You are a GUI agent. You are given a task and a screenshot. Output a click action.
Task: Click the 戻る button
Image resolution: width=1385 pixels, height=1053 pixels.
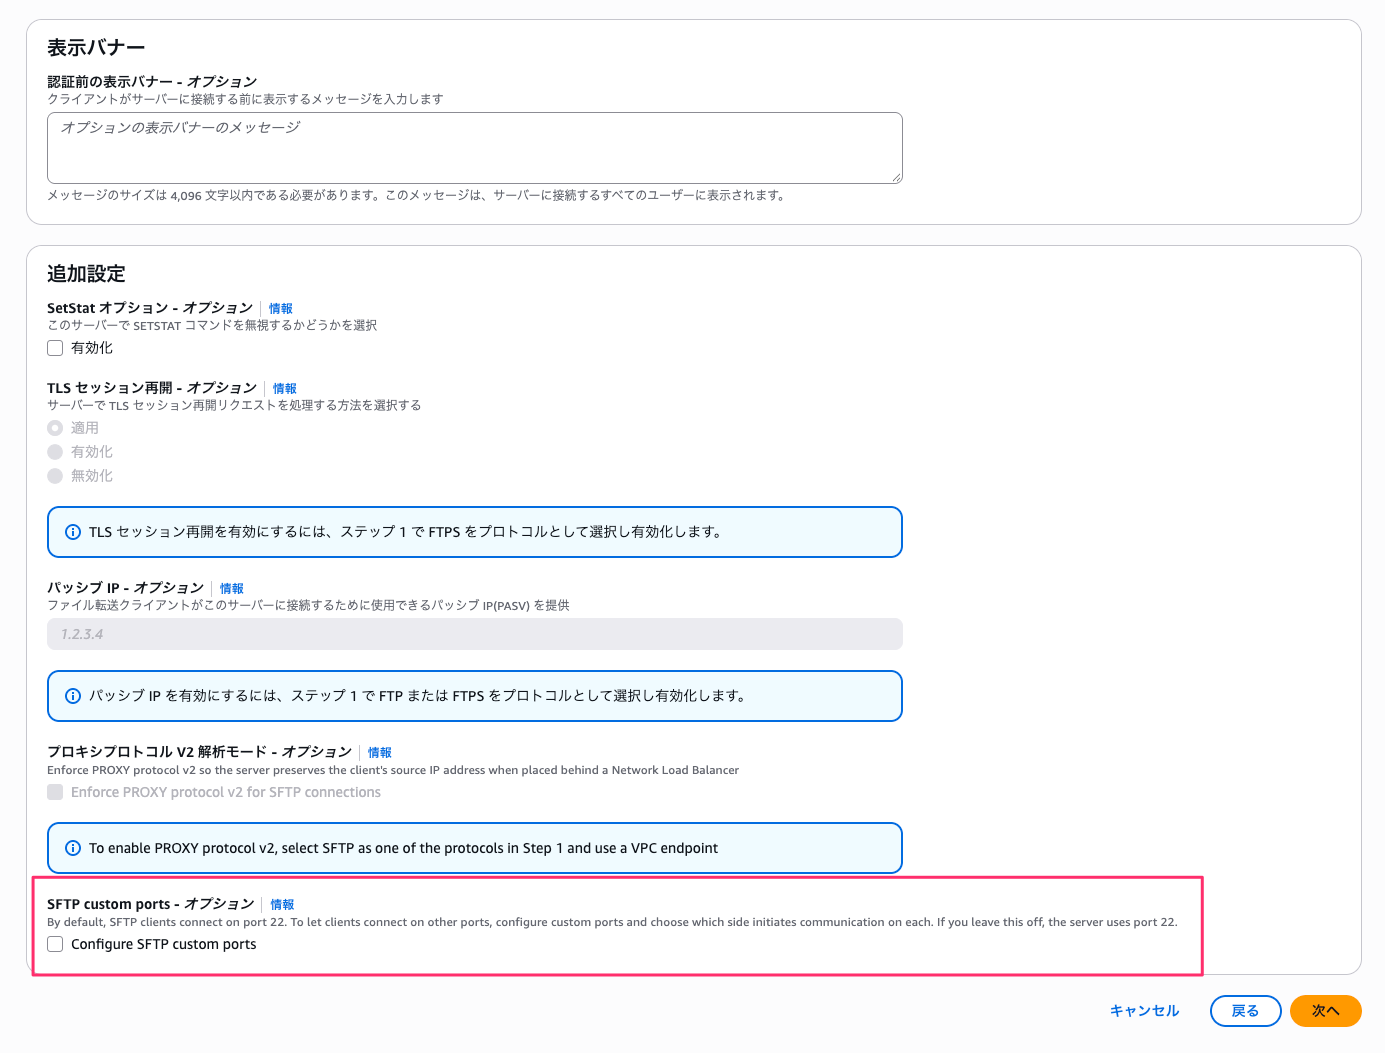[x=1246, y=1011]
